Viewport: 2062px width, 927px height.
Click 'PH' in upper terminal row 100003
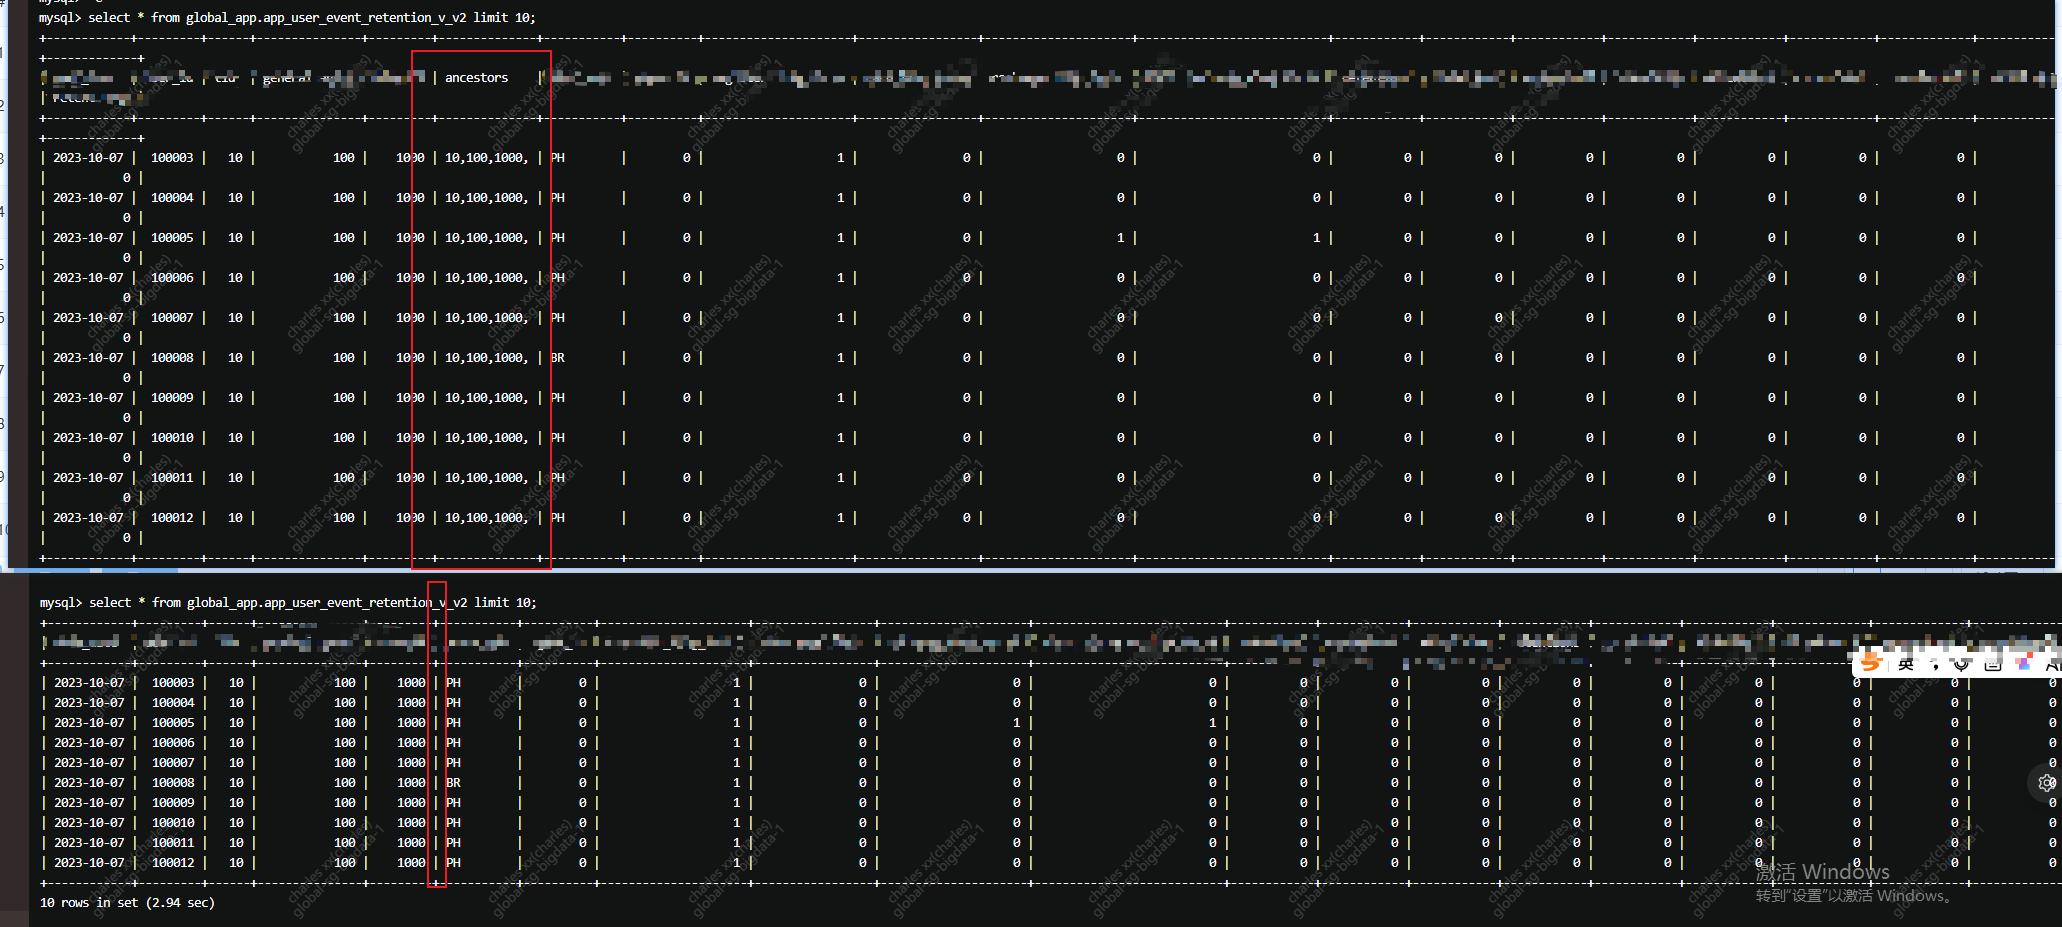558,157
